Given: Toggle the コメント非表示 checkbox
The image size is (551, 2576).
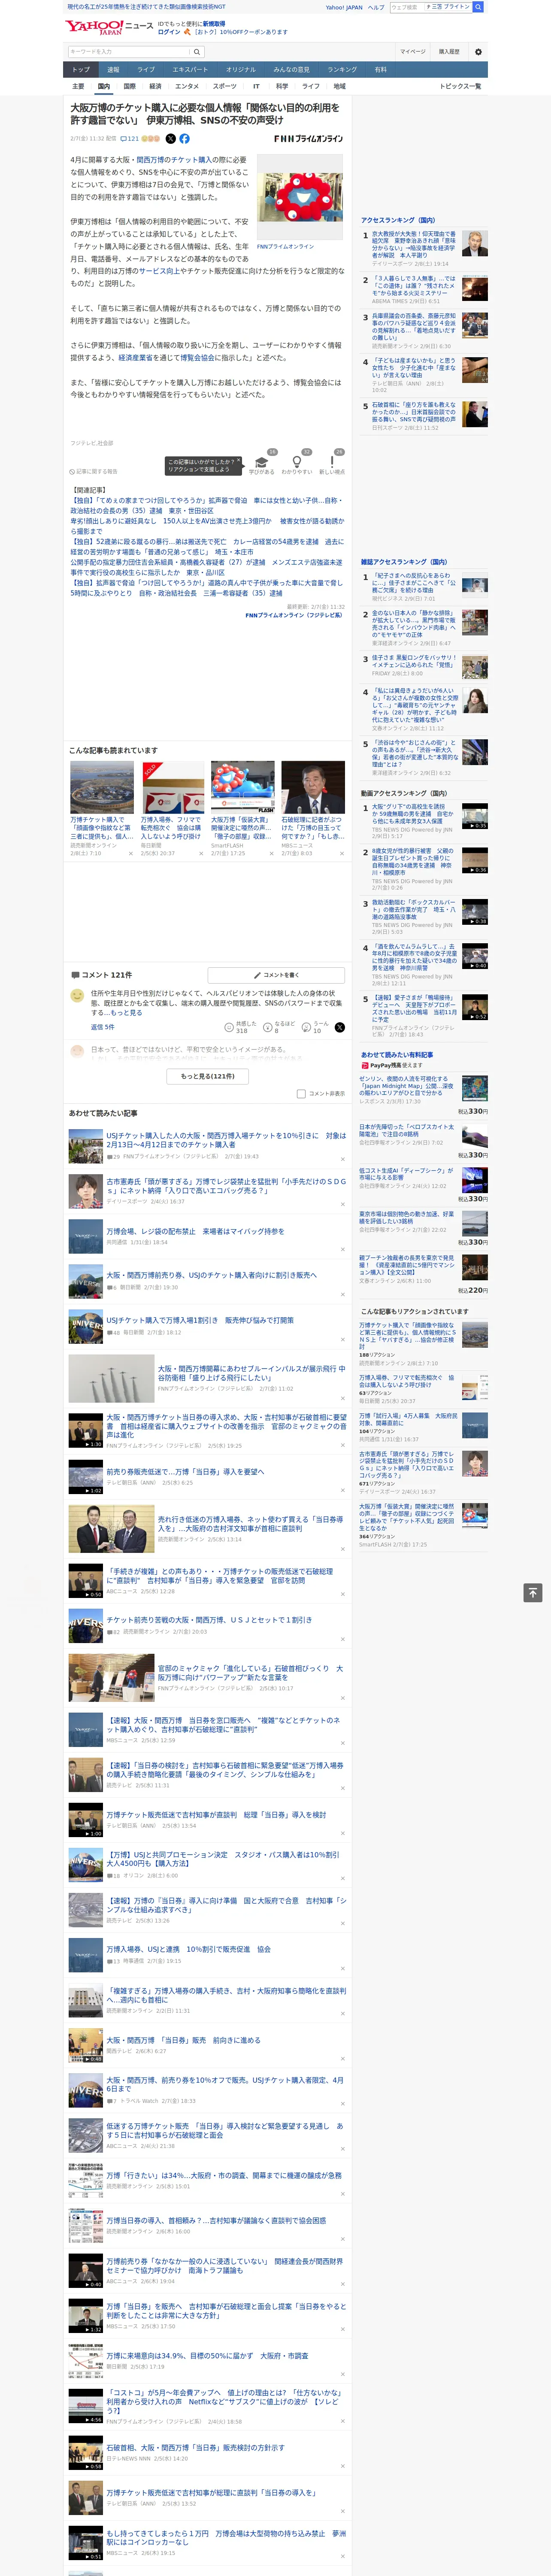Looking at the screenshot, I should pos(301,1094).
